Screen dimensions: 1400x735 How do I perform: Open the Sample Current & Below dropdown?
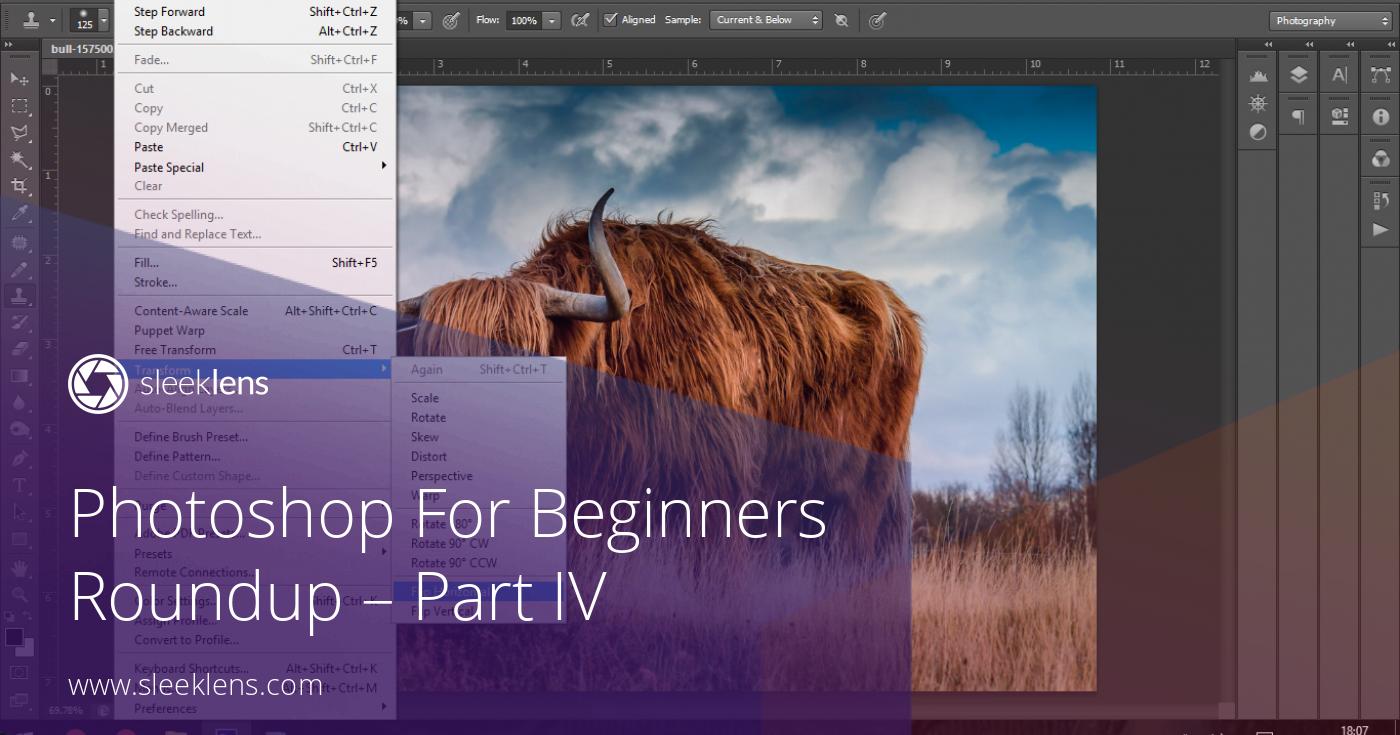click(x=766, y=20)
